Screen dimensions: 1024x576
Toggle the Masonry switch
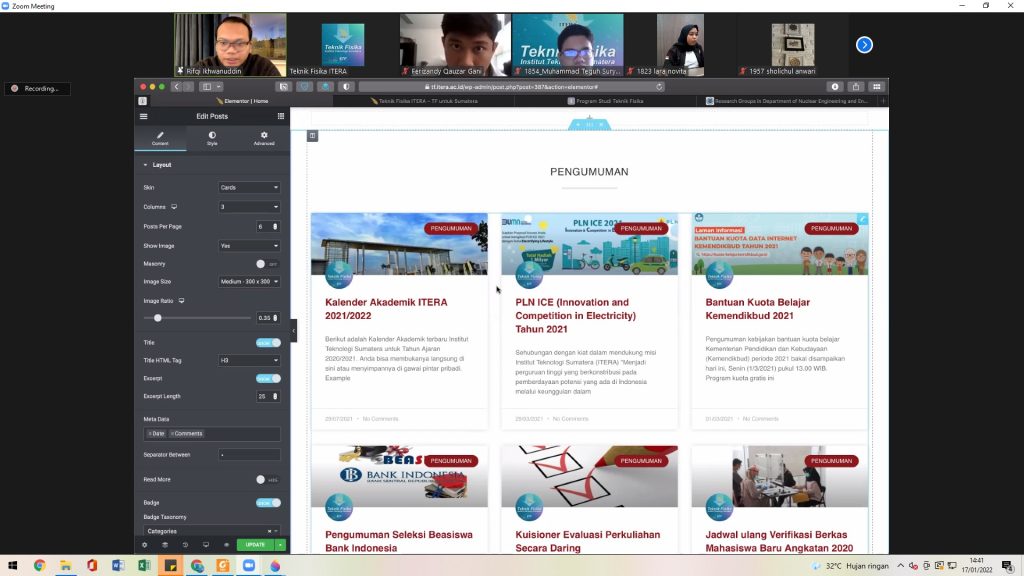pyautogui.click(x=266, y=264)
